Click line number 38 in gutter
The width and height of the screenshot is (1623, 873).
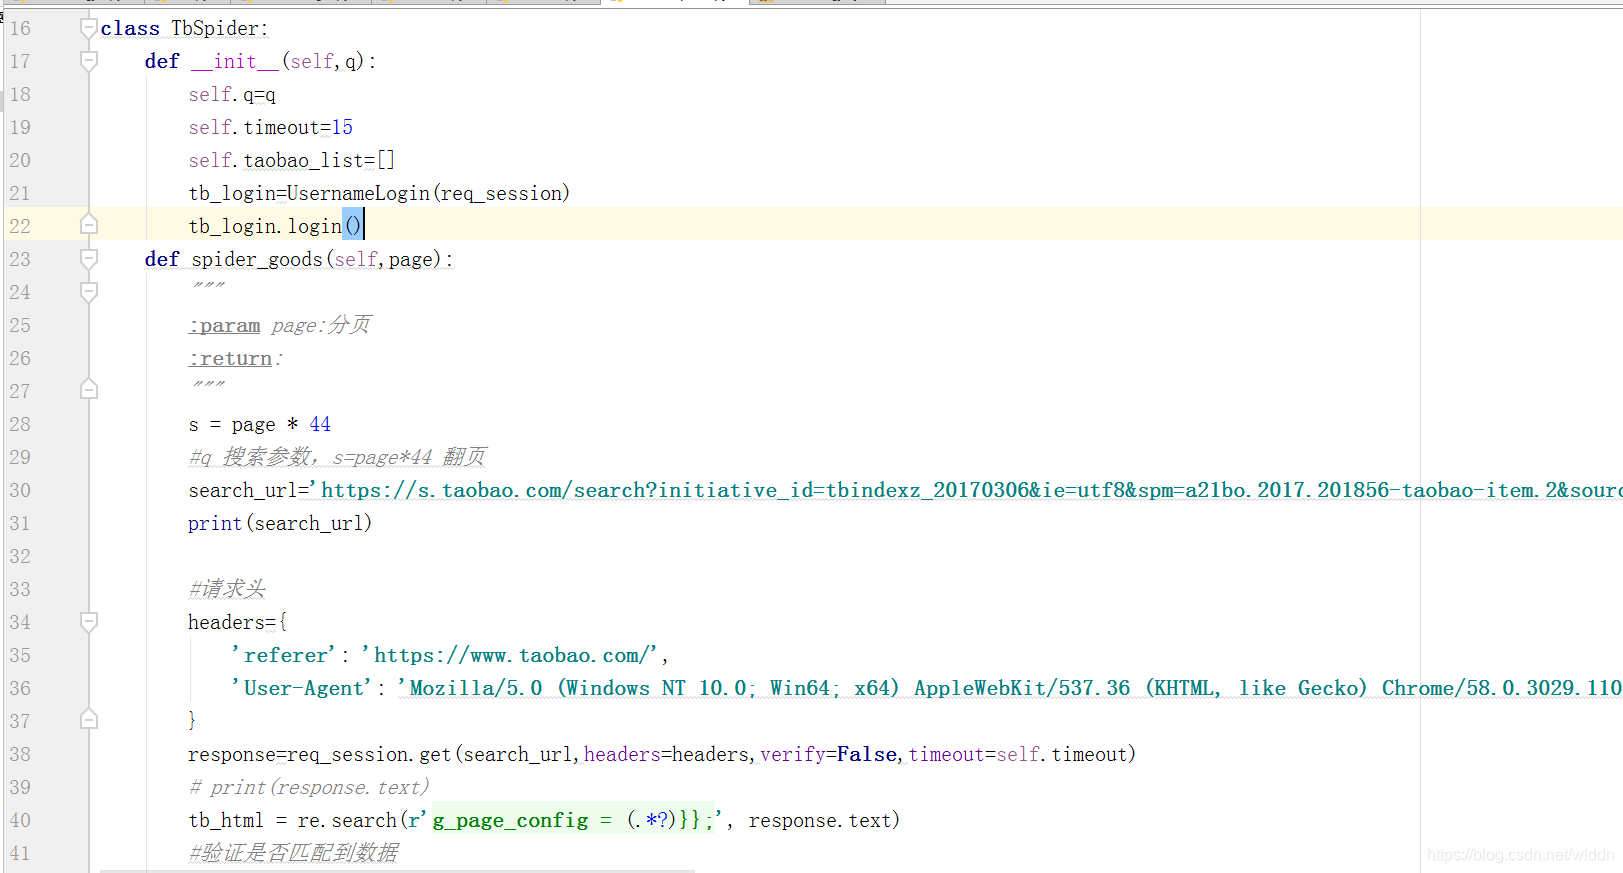click(x=20, y=754)
